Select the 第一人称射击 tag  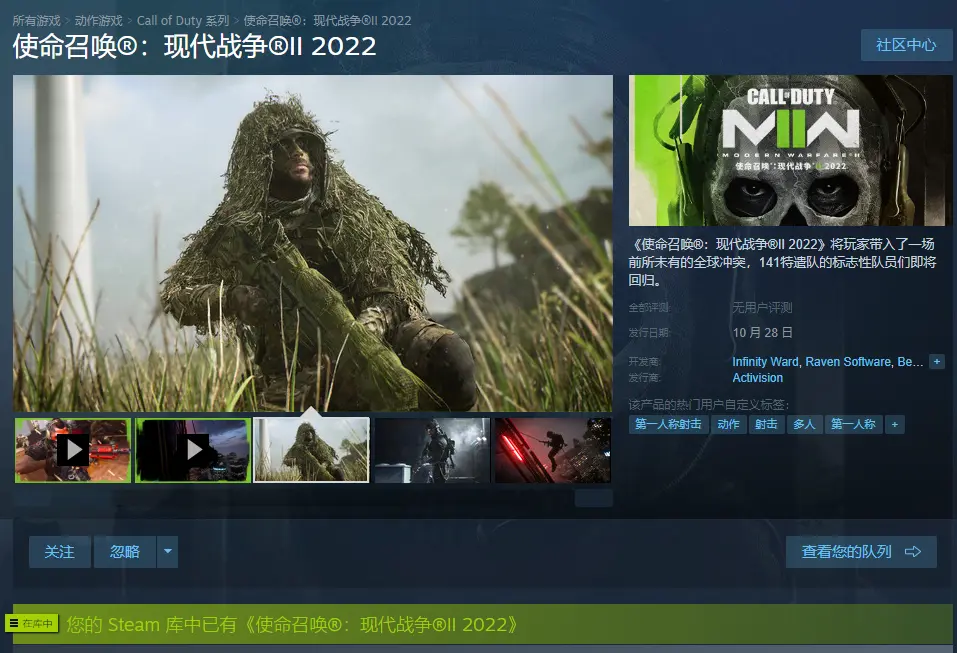(668, 425)
